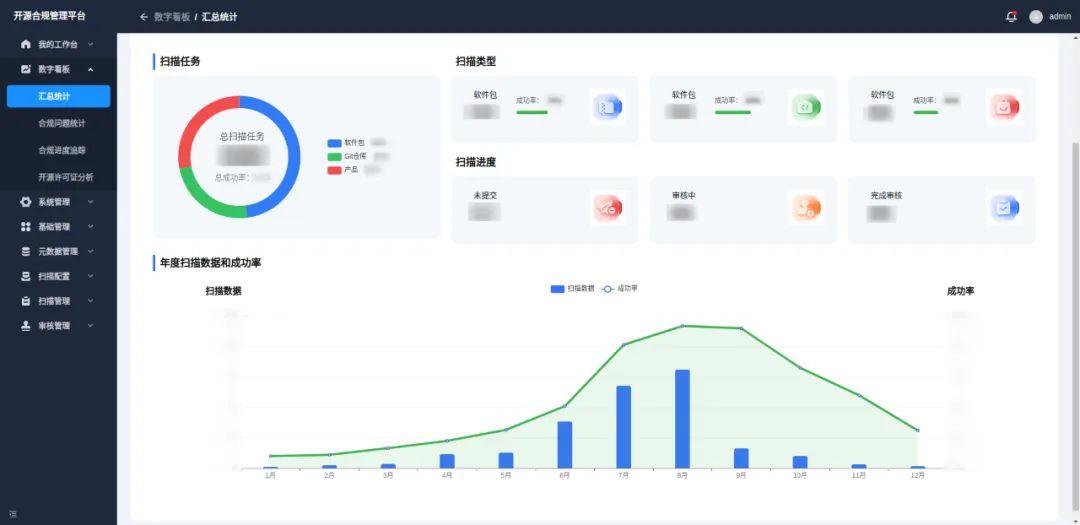Click 汇总统计 breadcrumb text

220,17
